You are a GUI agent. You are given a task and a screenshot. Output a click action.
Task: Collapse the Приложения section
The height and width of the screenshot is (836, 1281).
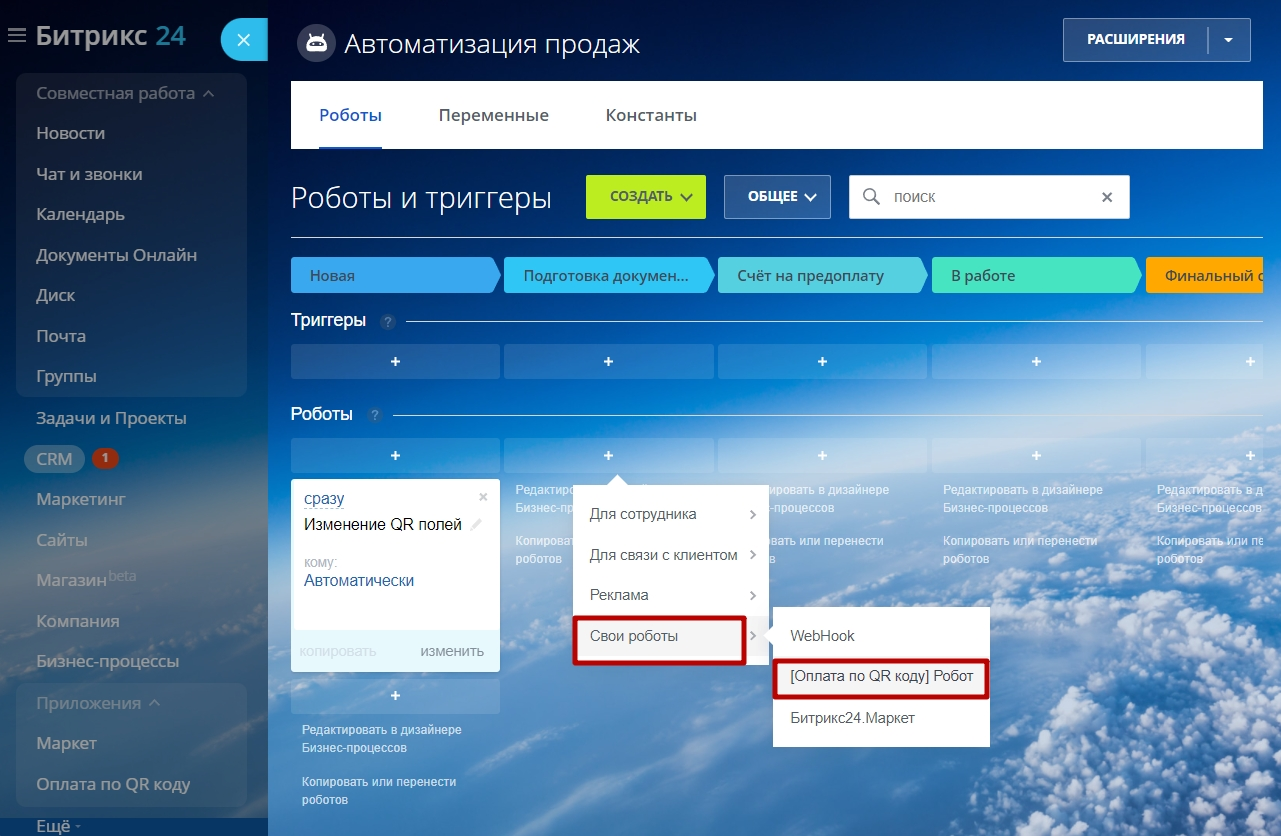98,703
